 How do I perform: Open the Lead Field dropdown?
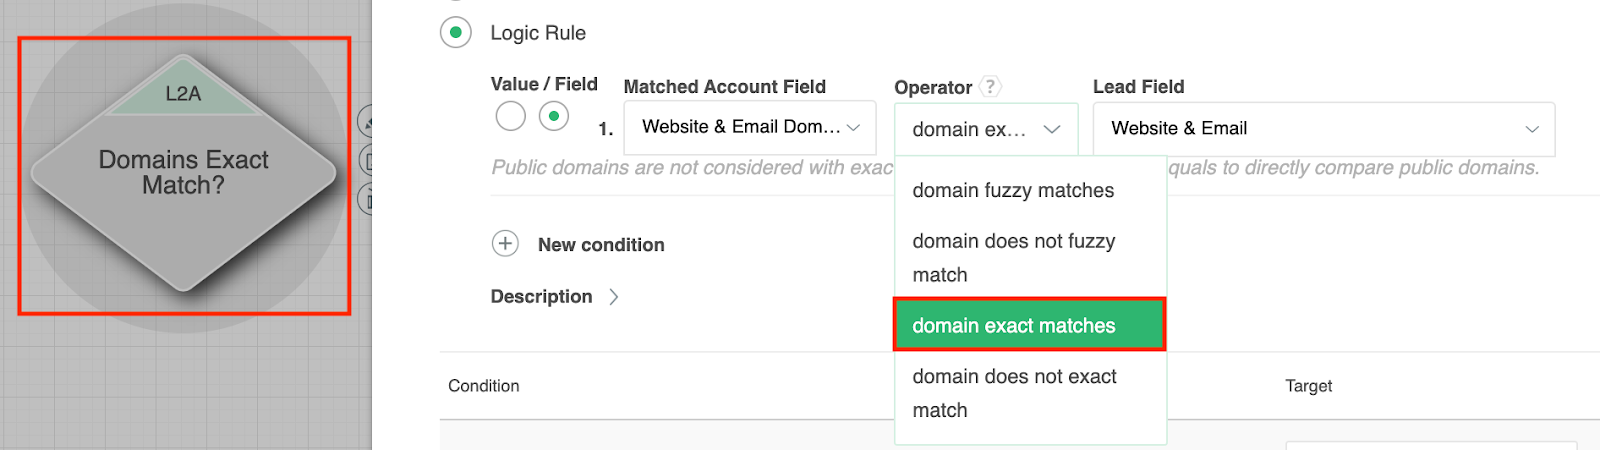tap(1323, 129)
